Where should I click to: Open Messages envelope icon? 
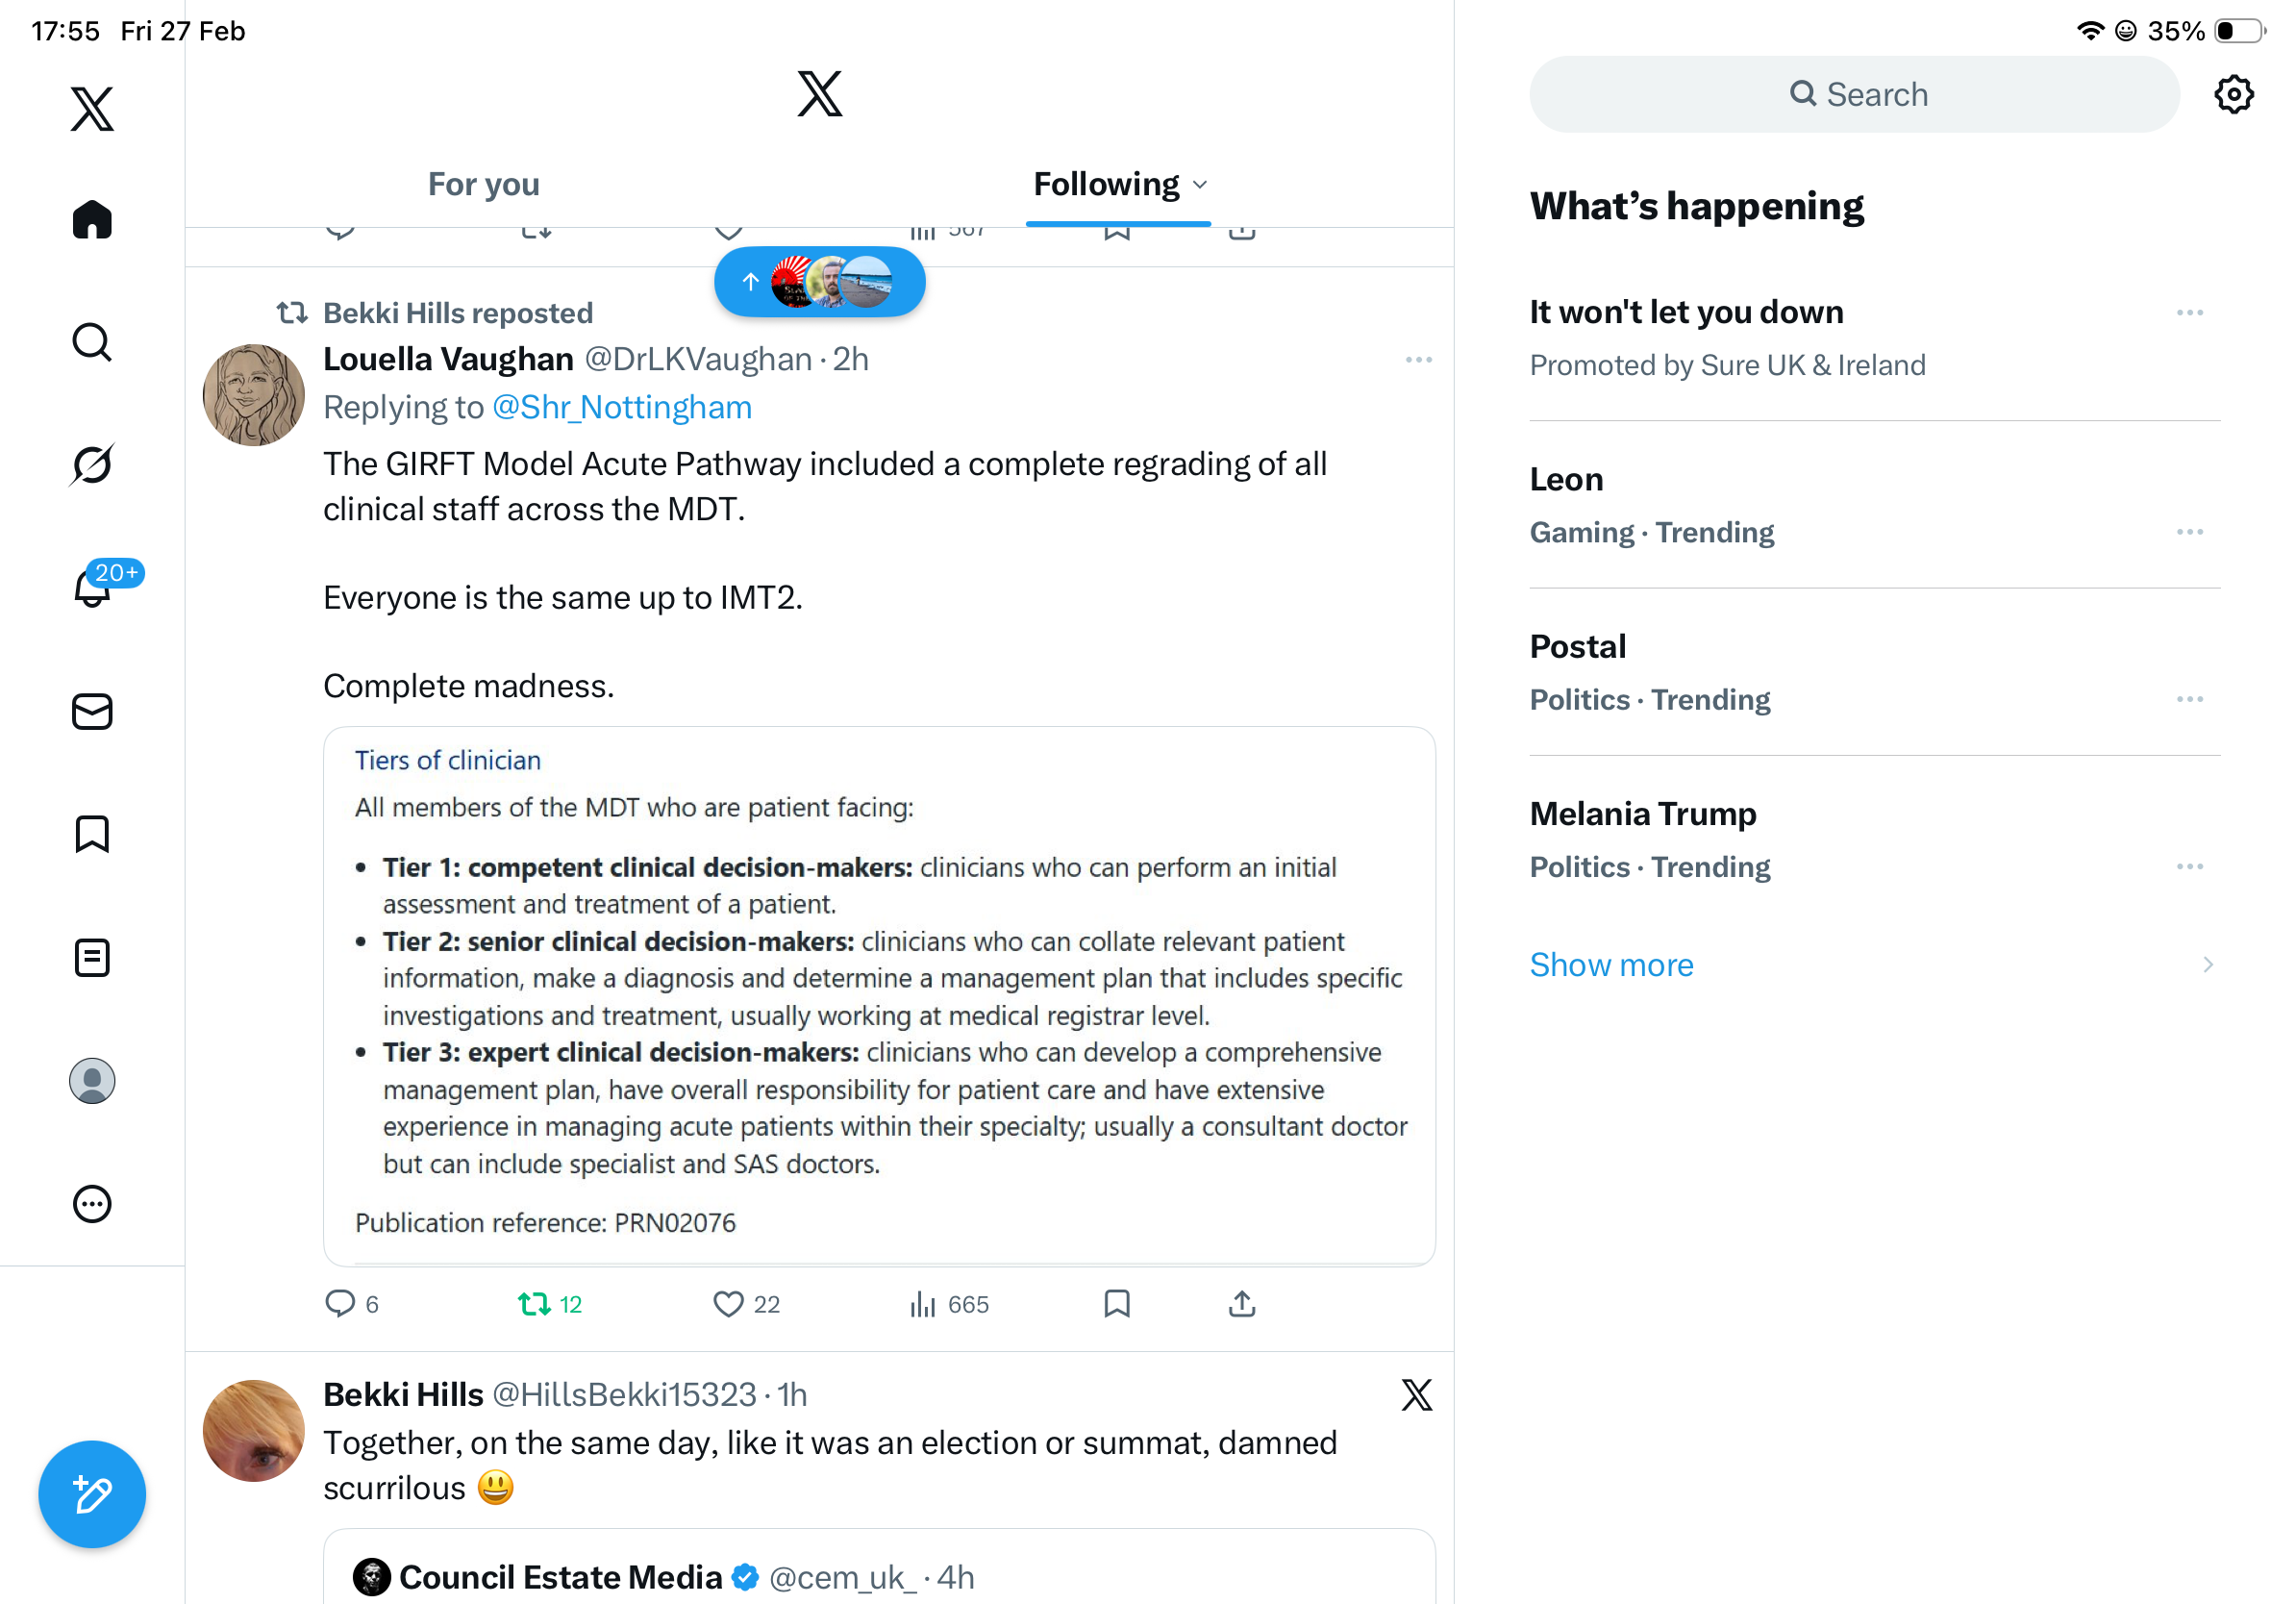point(92,712)
